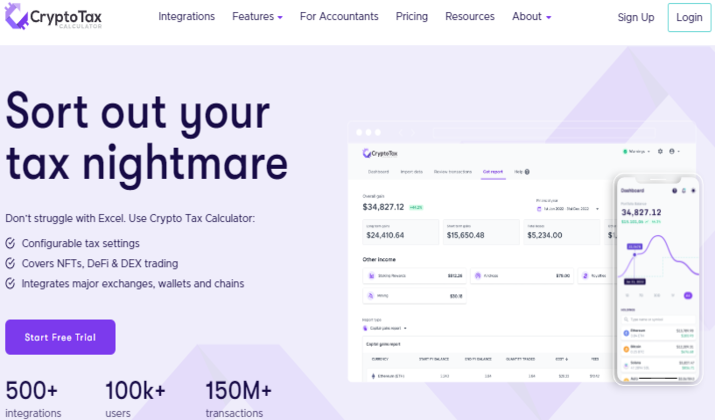Click the 34,827.12 balance on the phone mockup
Image resolution: width=715 pixels, height=420 pixels.
click(641, 213)
